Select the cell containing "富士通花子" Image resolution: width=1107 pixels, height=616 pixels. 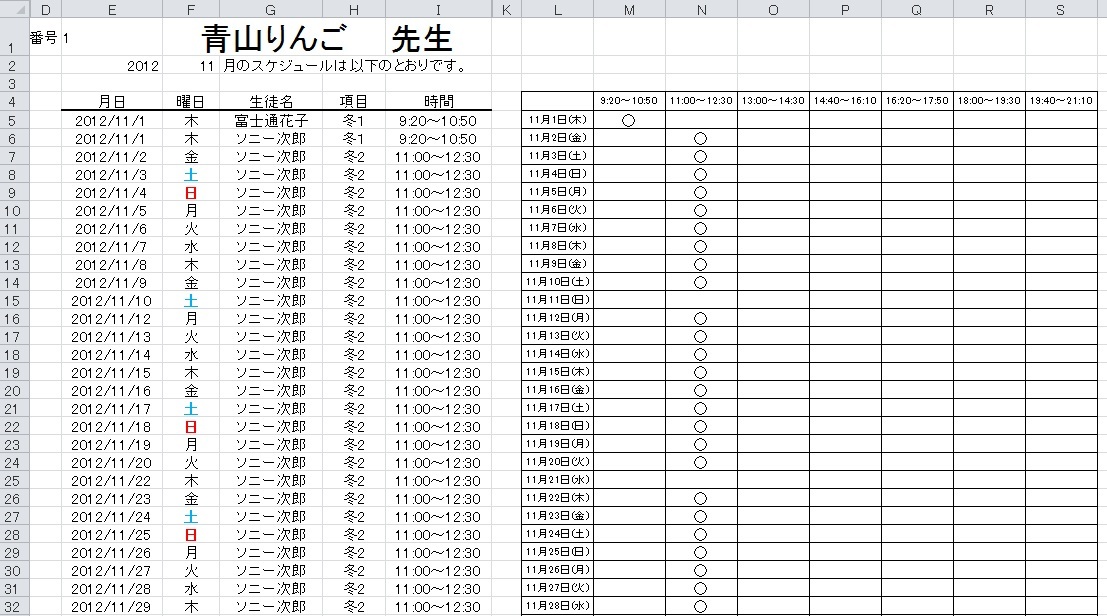[271, 121]
